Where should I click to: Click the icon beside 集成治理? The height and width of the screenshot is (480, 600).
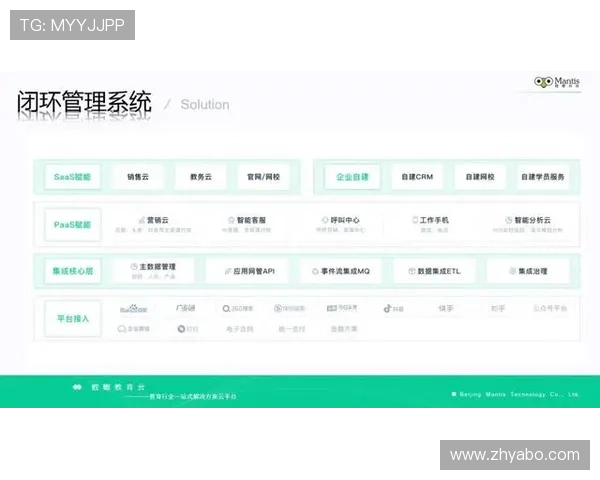(x=513, y=271)
